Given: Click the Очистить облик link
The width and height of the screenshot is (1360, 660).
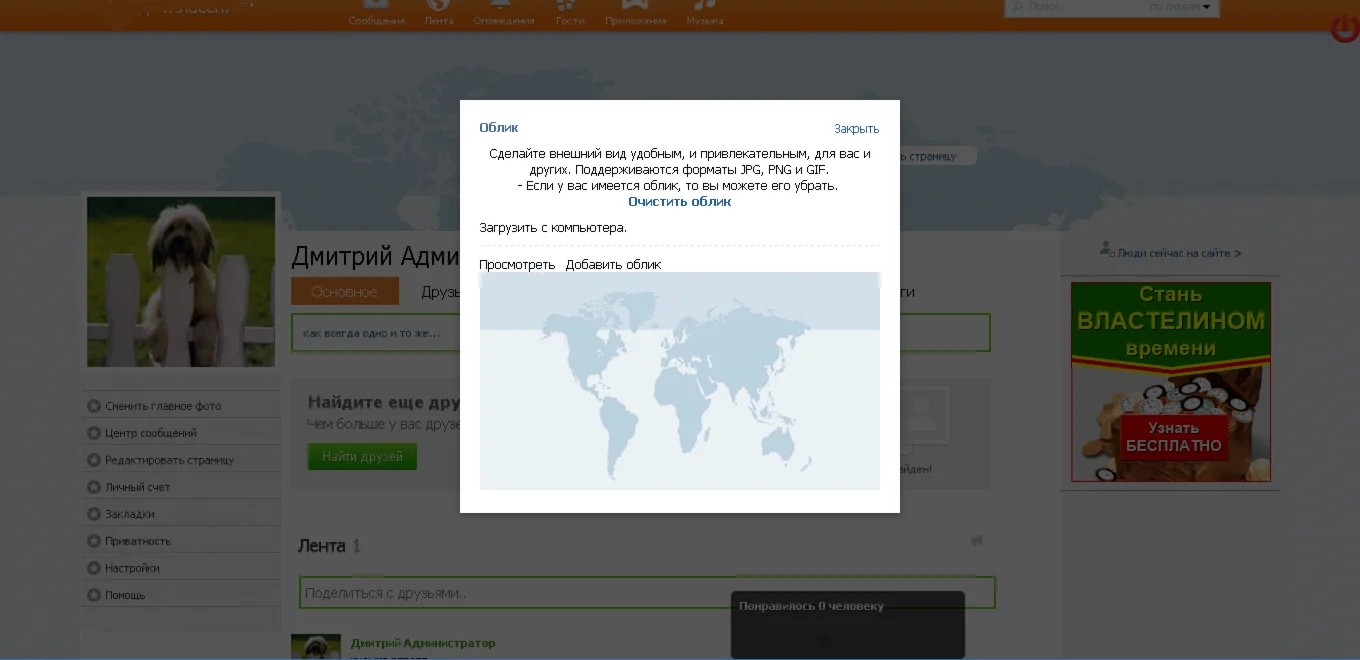Looking at the screenshot, I should click(x=680, y=201).
